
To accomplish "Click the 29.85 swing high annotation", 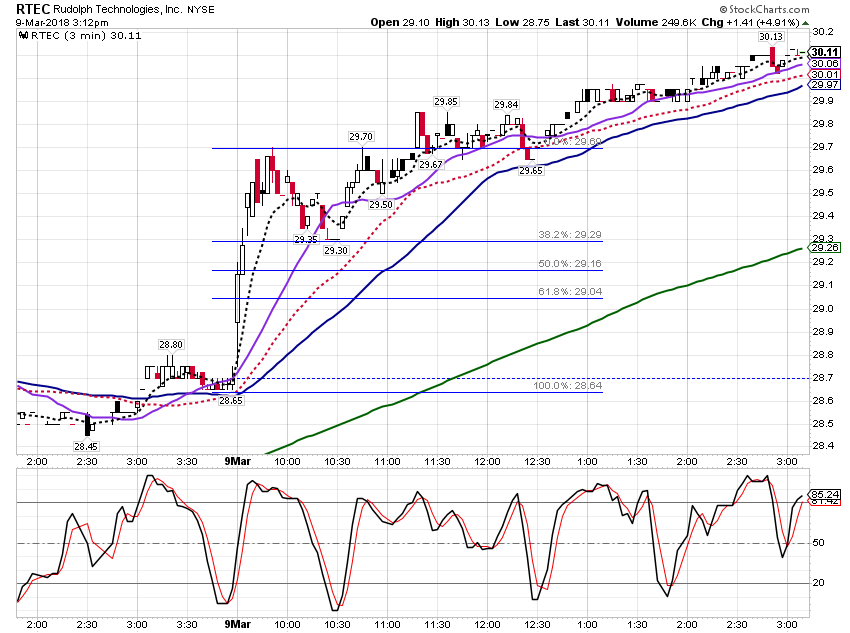I will click(446, 101).
